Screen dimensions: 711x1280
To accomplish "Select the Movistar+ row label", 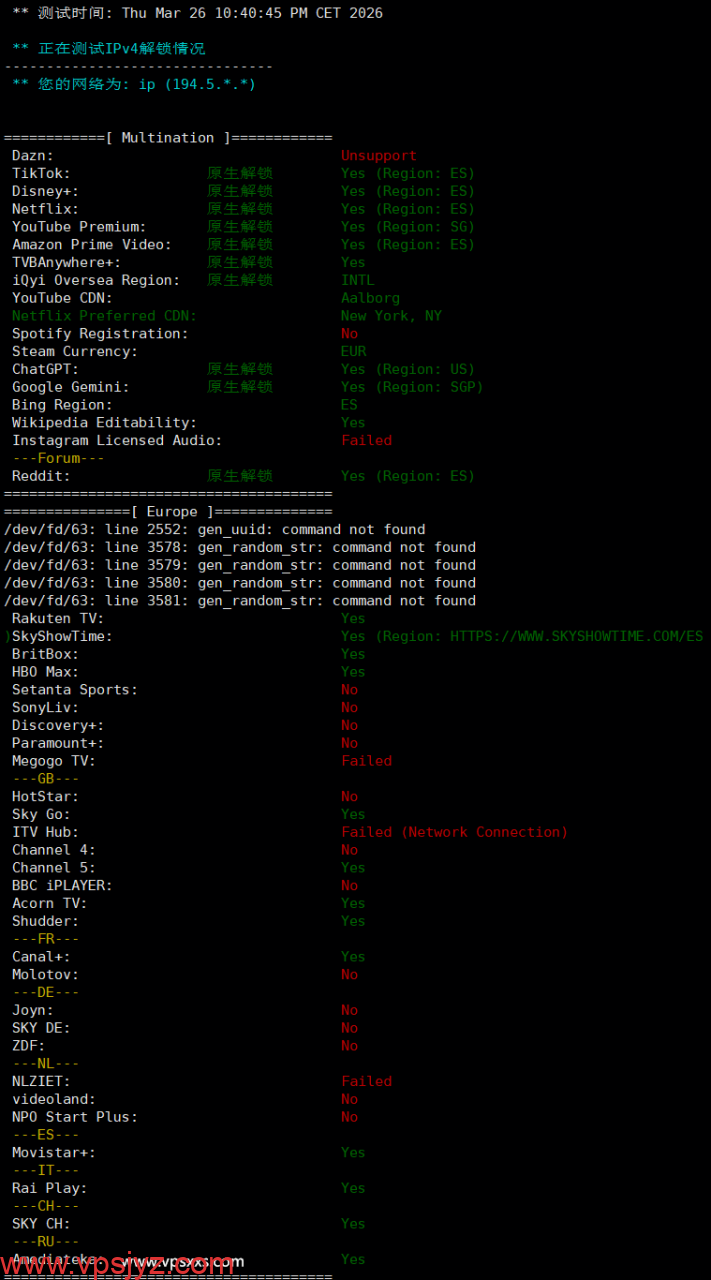I will point(54,1153).
